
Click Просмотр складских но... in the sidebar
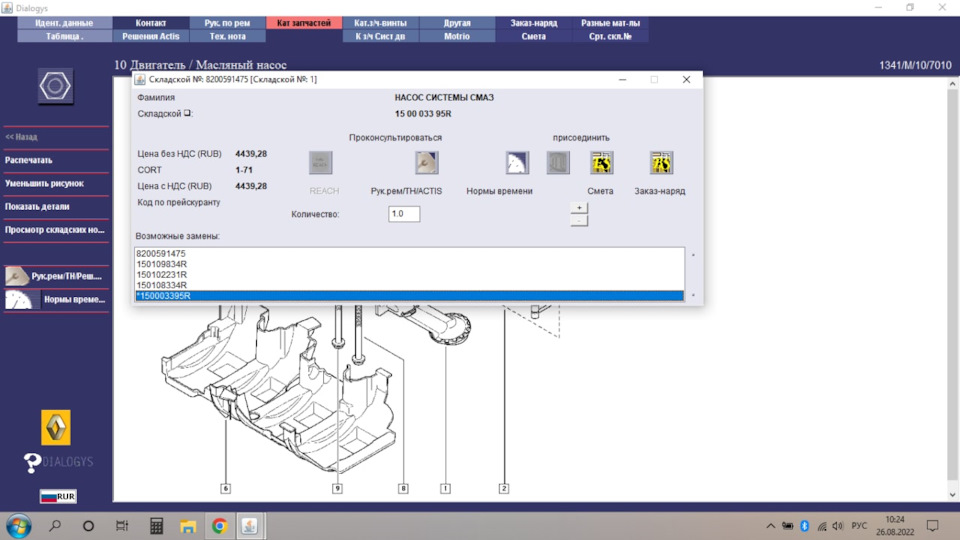coord(56,230)
